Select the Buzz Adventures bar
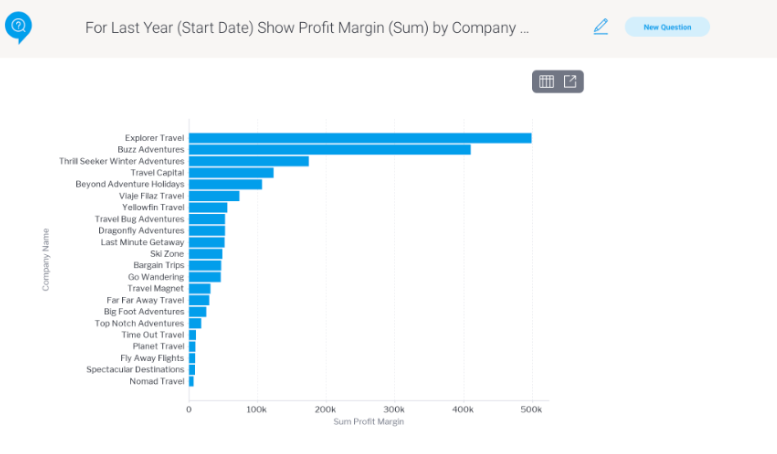This screenshot has height=454, width=777. point(330,150)
